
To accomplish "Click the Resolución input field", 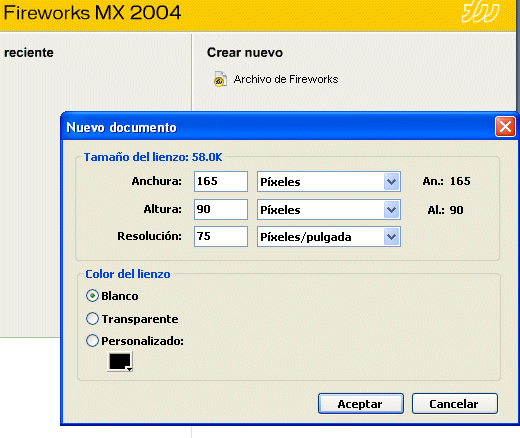I will pyautogui.click(x=221, y=236).
